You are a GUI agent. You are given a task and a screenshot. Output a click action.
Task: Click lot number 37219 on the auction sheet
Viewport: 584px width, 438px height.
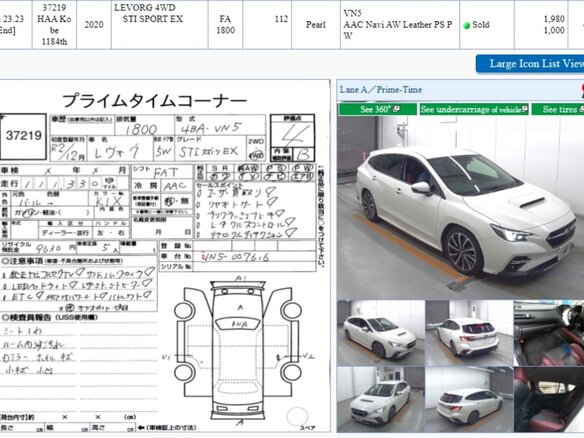(x=23, y=136)
